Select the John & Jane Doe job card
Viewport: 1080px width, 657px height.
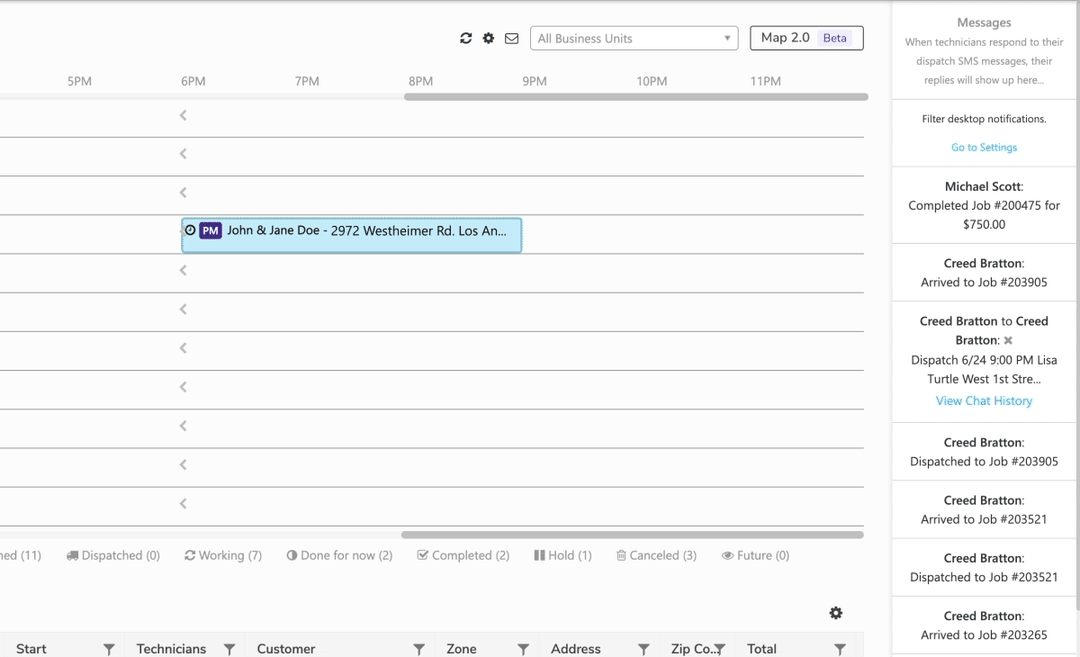click(351, 236)
